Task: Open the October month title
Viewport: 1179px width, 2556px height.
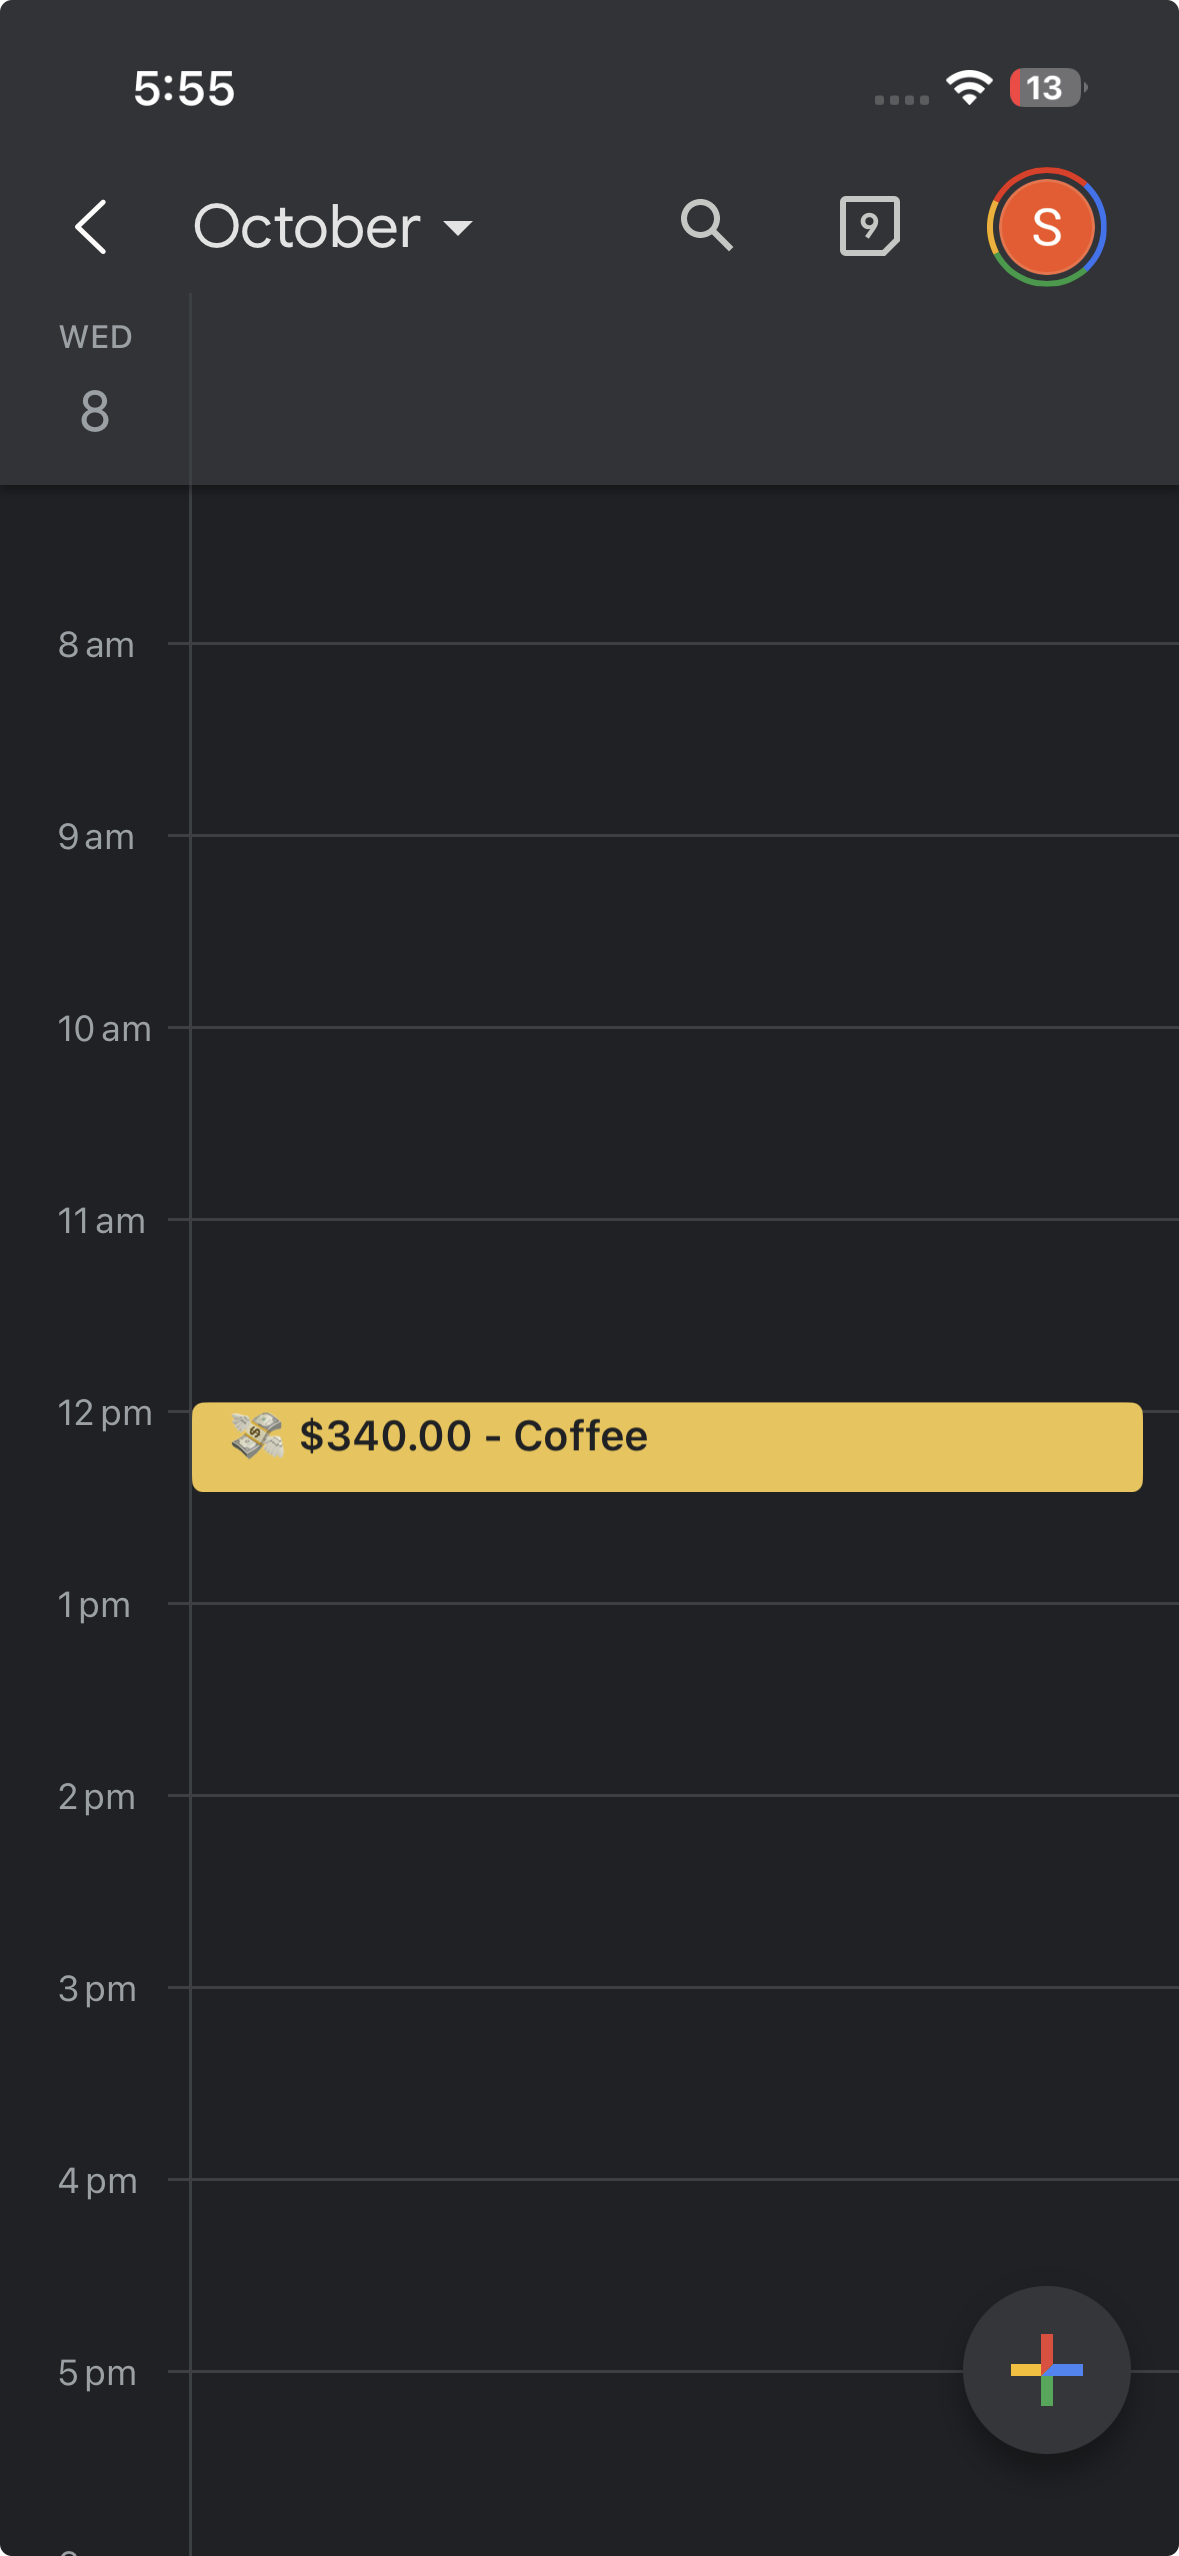Action: pyautogui.click(x=306, y=227)
